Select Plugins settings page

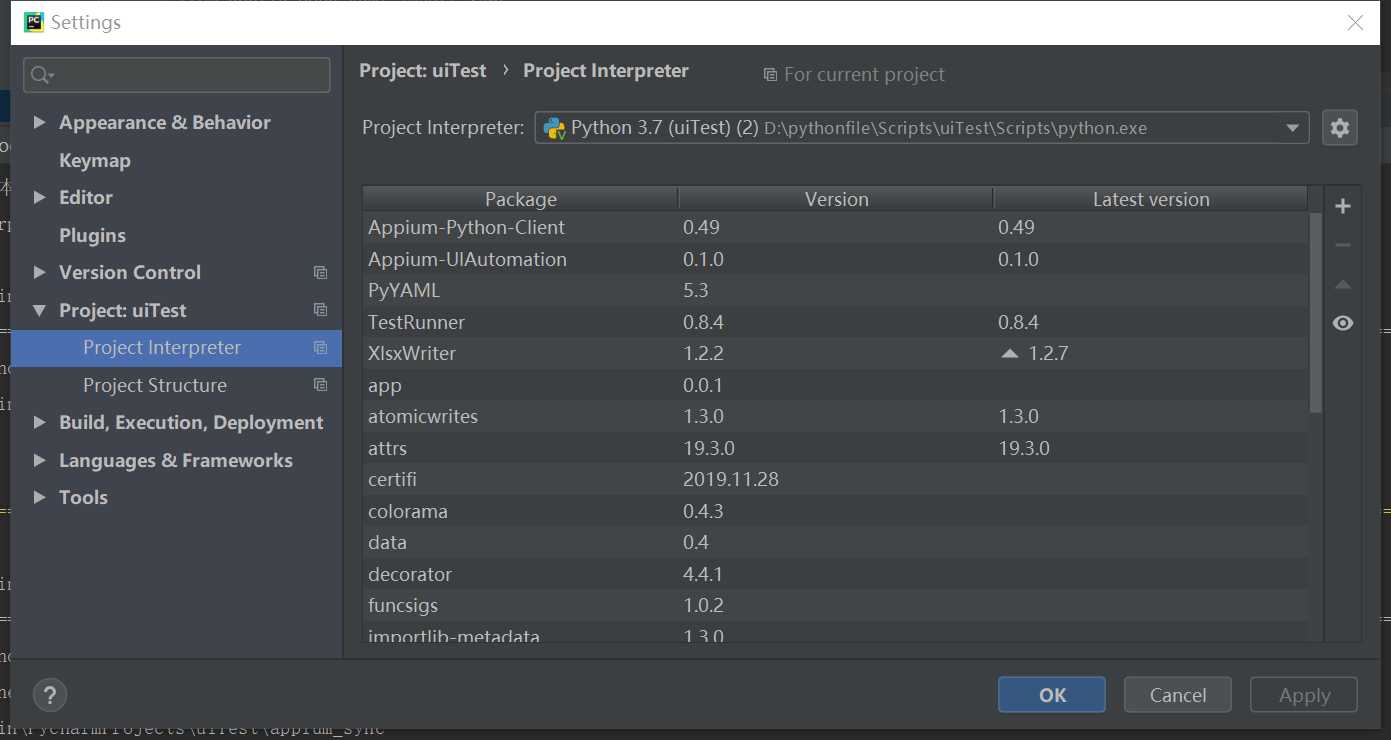[92, 235]
